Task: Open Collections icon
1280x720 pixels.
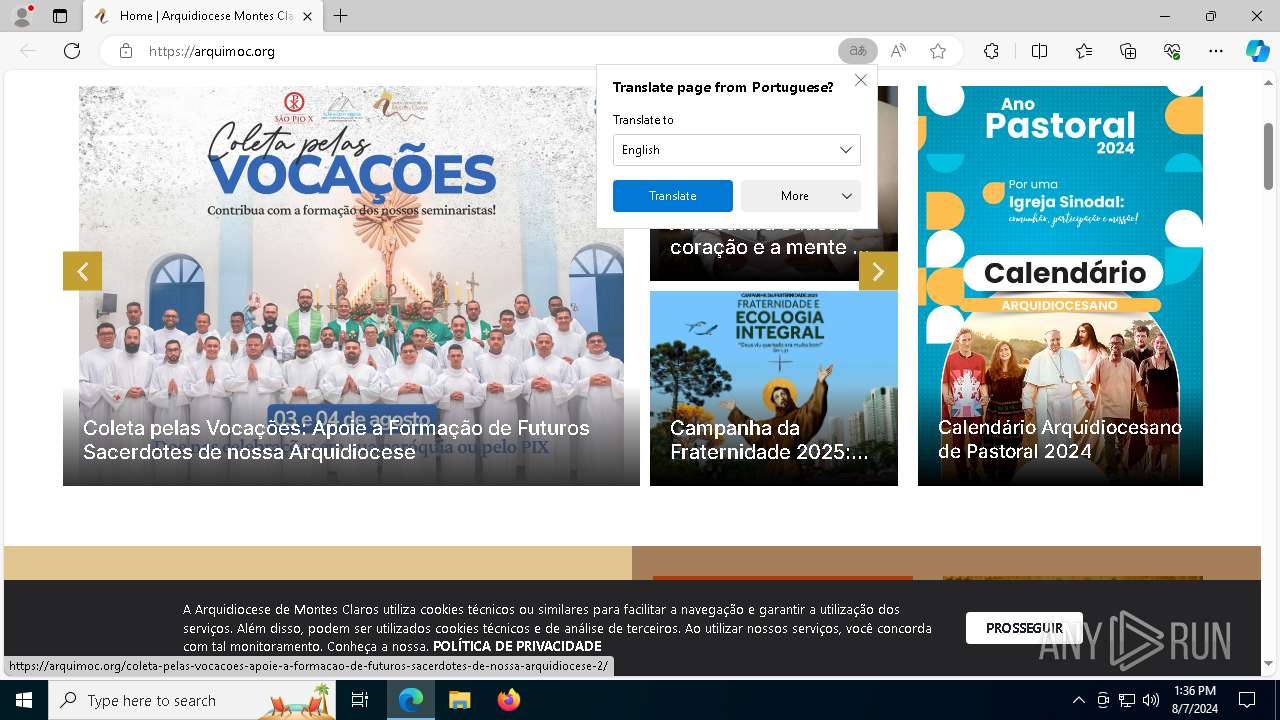Action: (x=1128, y=51)
